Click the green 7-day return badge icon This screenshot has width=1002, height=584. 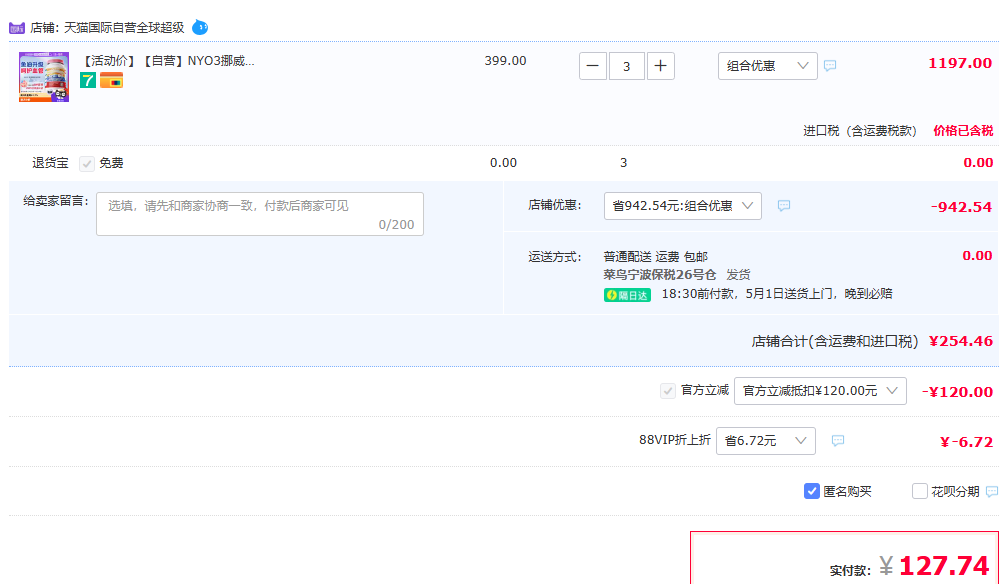pos(88,81)
